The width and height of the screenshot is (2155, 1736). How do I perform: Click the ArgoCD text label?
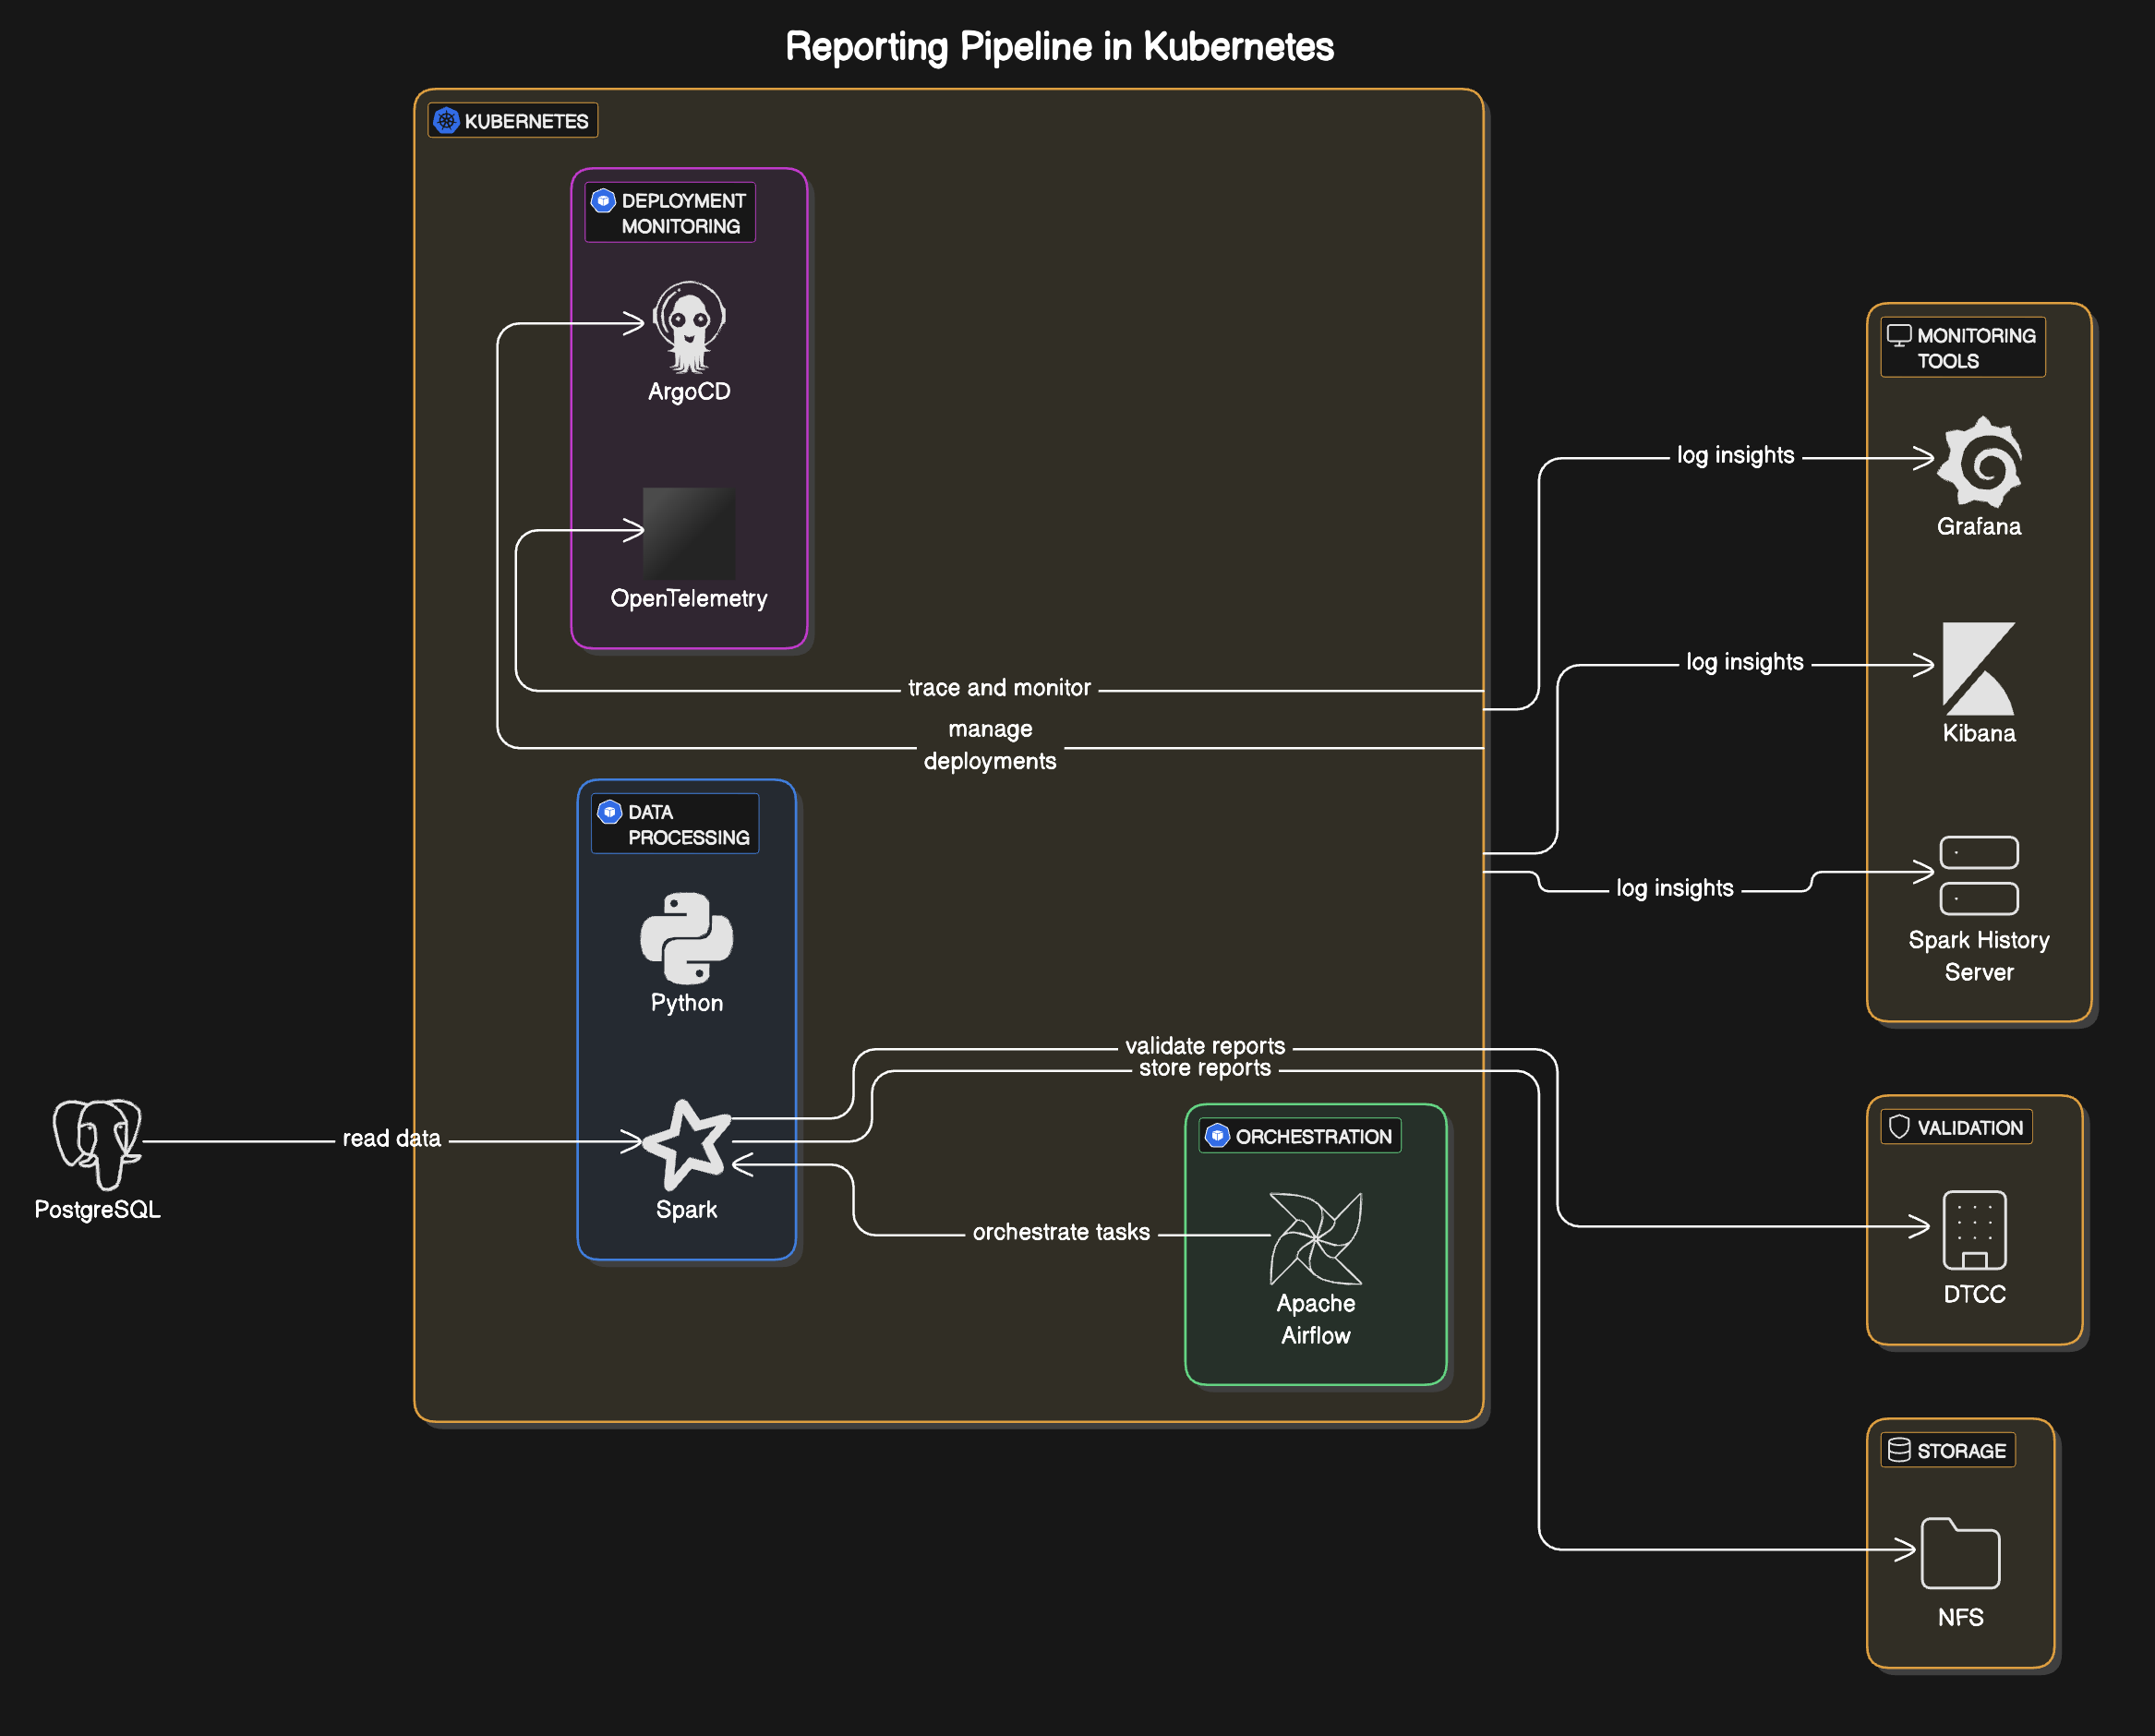click(x=689, y=391)
